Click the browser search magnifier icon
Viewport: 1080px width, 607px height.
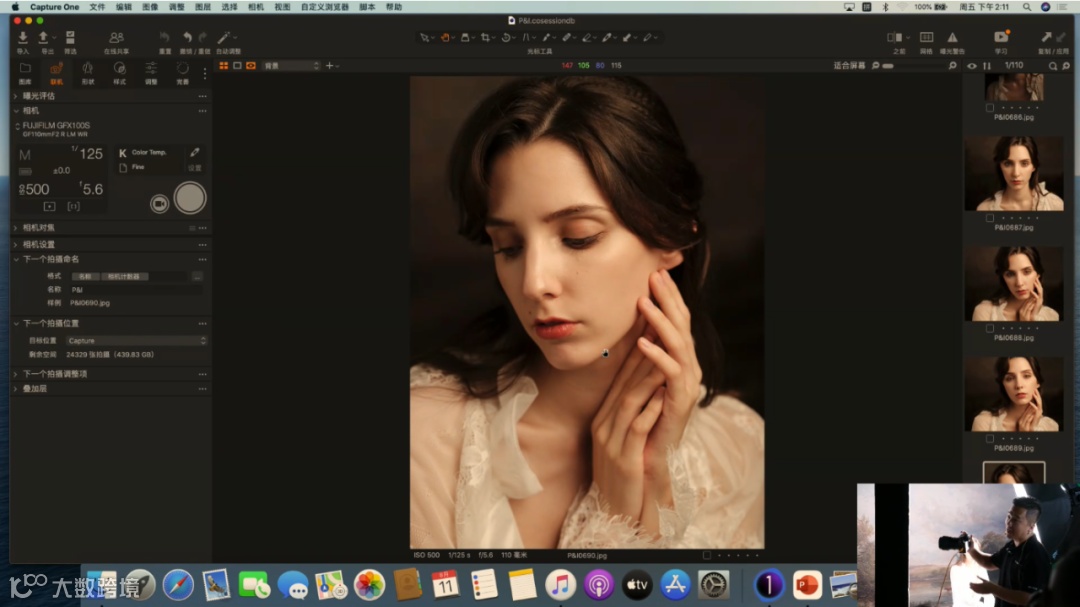coord(1053,66)
